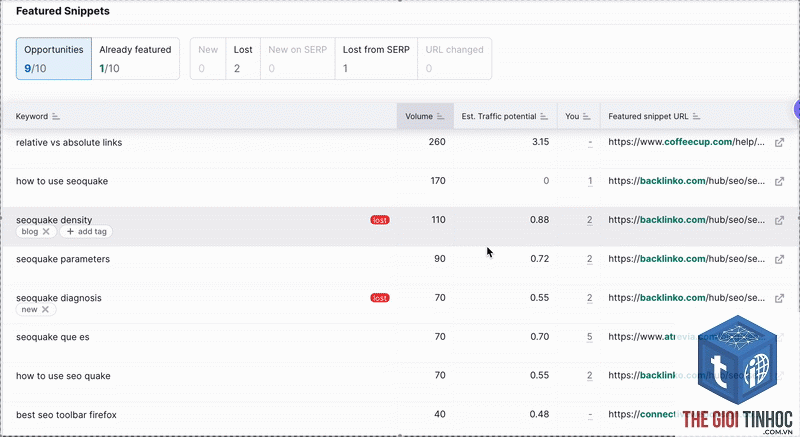Screen dimensions: 800x437
Task: Click traffic potential value 0.48
Action: tap(539, 414)
